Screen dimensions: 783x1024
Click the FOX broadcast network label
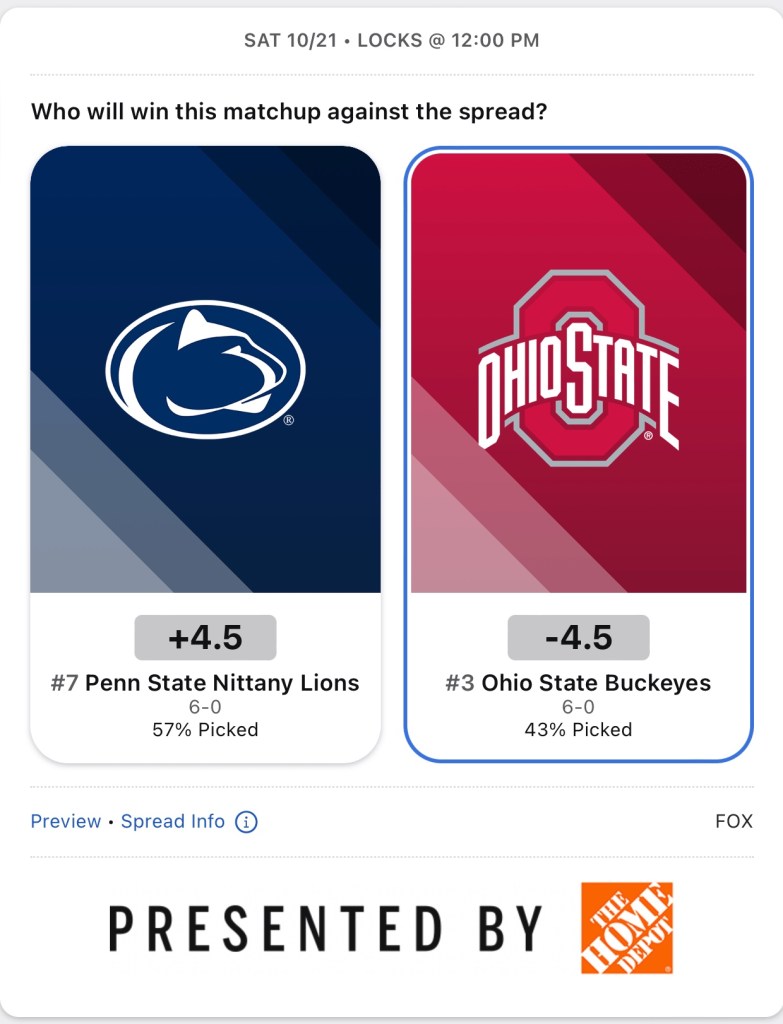(733, 822)
